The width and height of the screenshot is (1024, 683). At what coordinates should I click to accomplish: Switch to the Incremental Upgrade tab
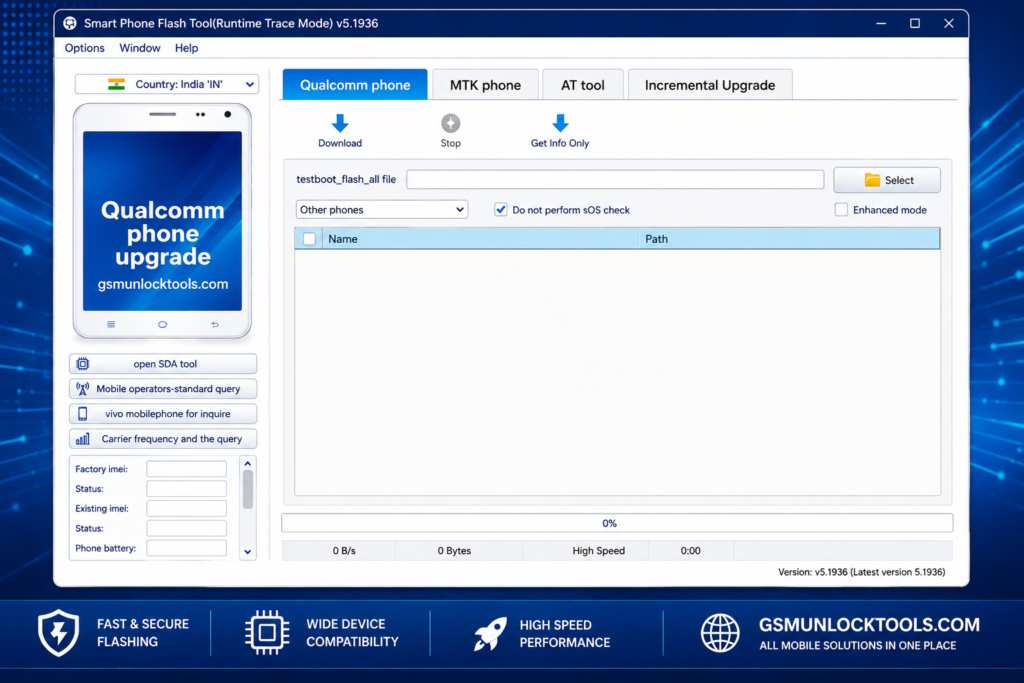(710, 85)
